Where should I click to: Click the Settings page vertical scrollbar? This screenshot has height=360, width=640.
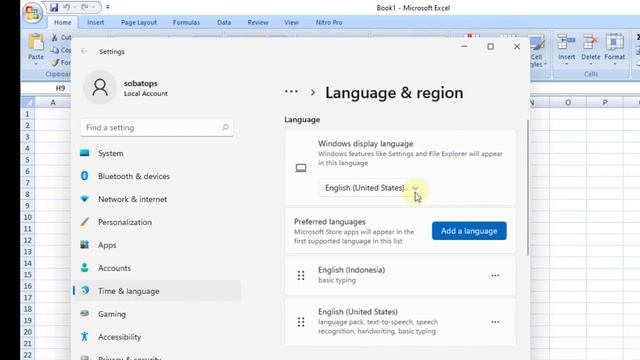tap(528, 188)
